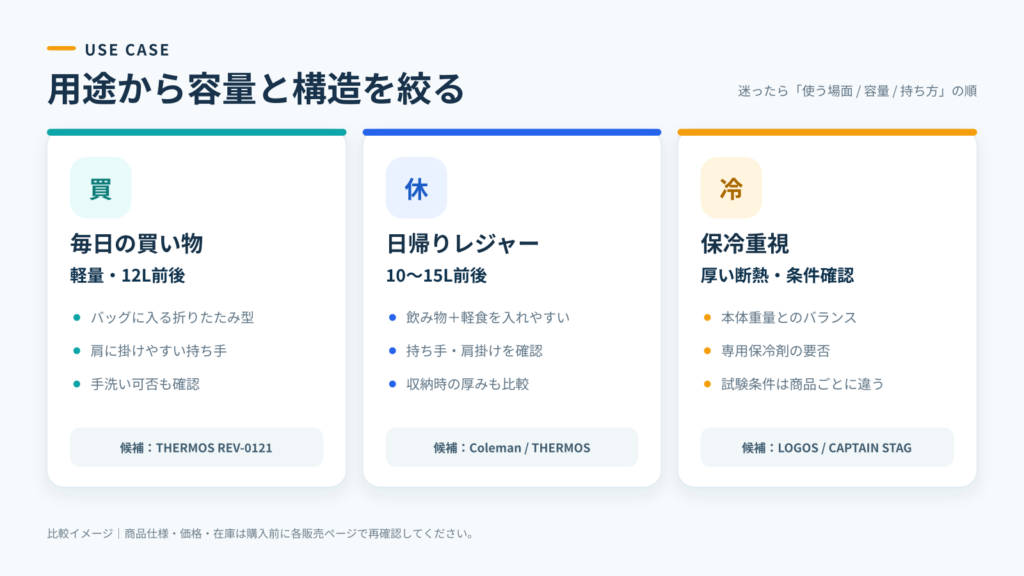Image resolution: width=1024 pixels, height=576 pixels.
Task: Click the orange 冷 cooling icon
Action: pyautogui.click(x=731, y=188)
